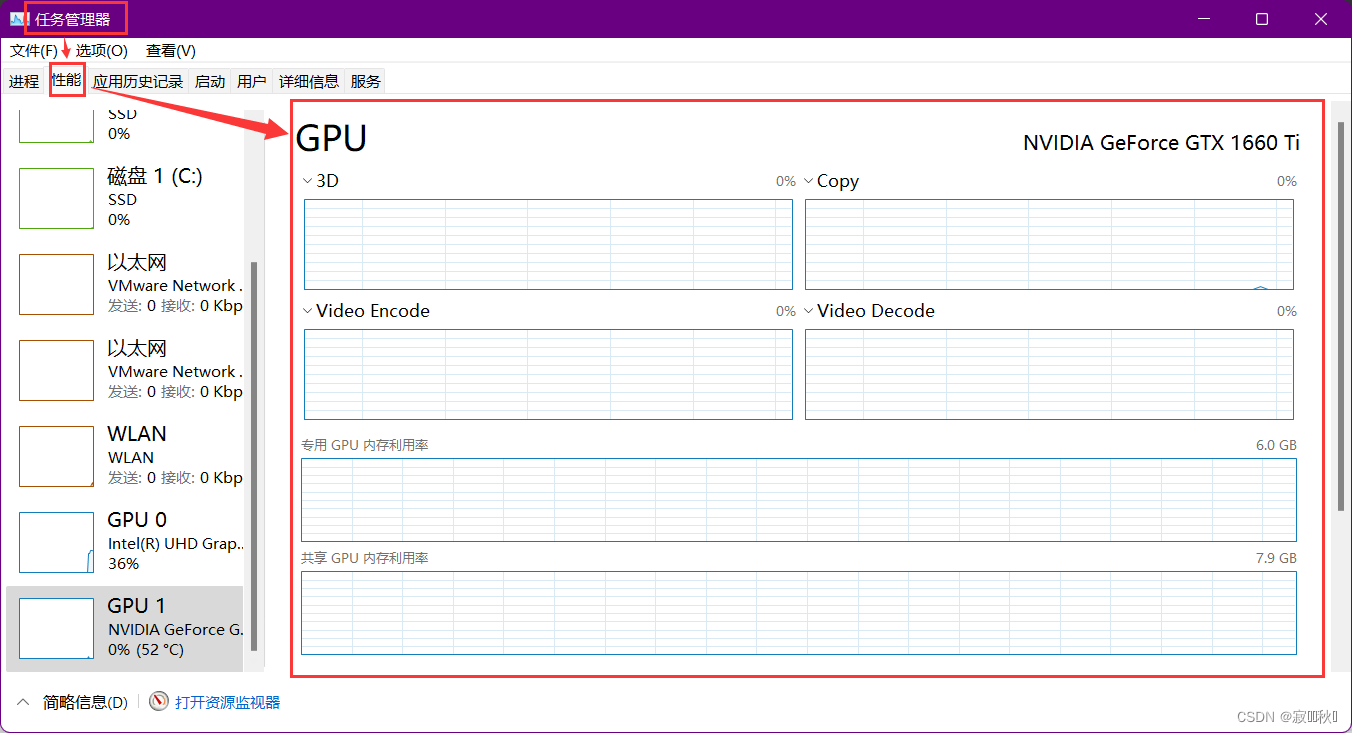Expand the 3D engine dropdown
The image size is (1352, 733).
point(307,181)
